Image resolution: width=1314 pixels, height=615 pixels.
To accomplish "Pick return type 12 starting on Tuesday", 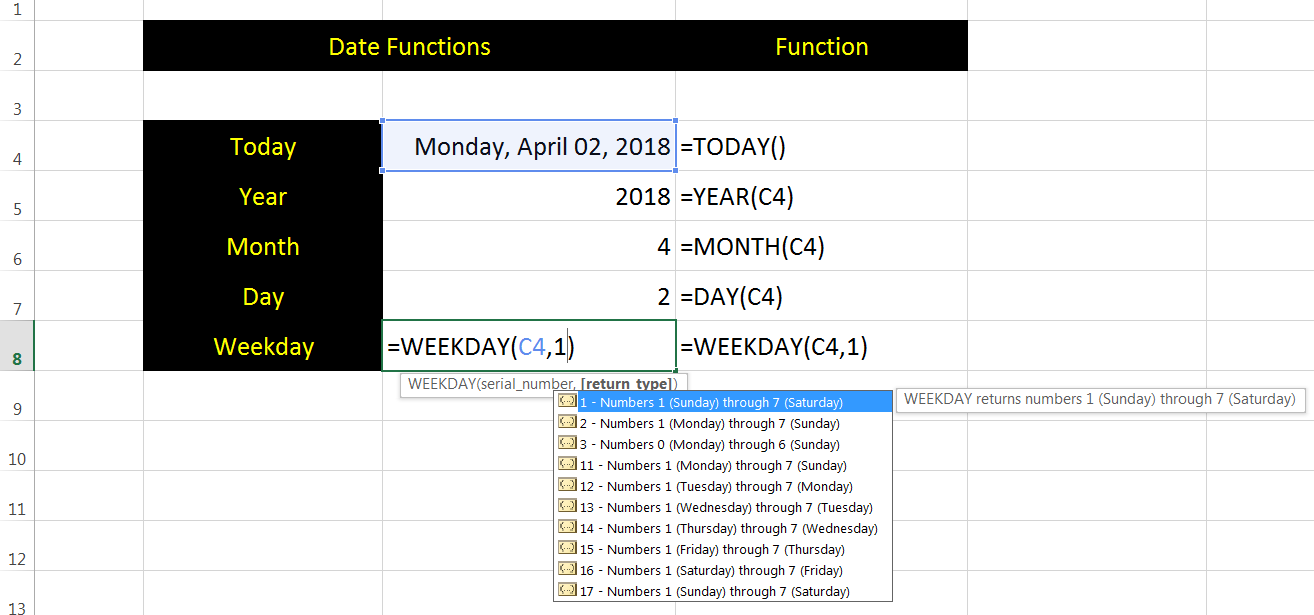I will (716, 486).
